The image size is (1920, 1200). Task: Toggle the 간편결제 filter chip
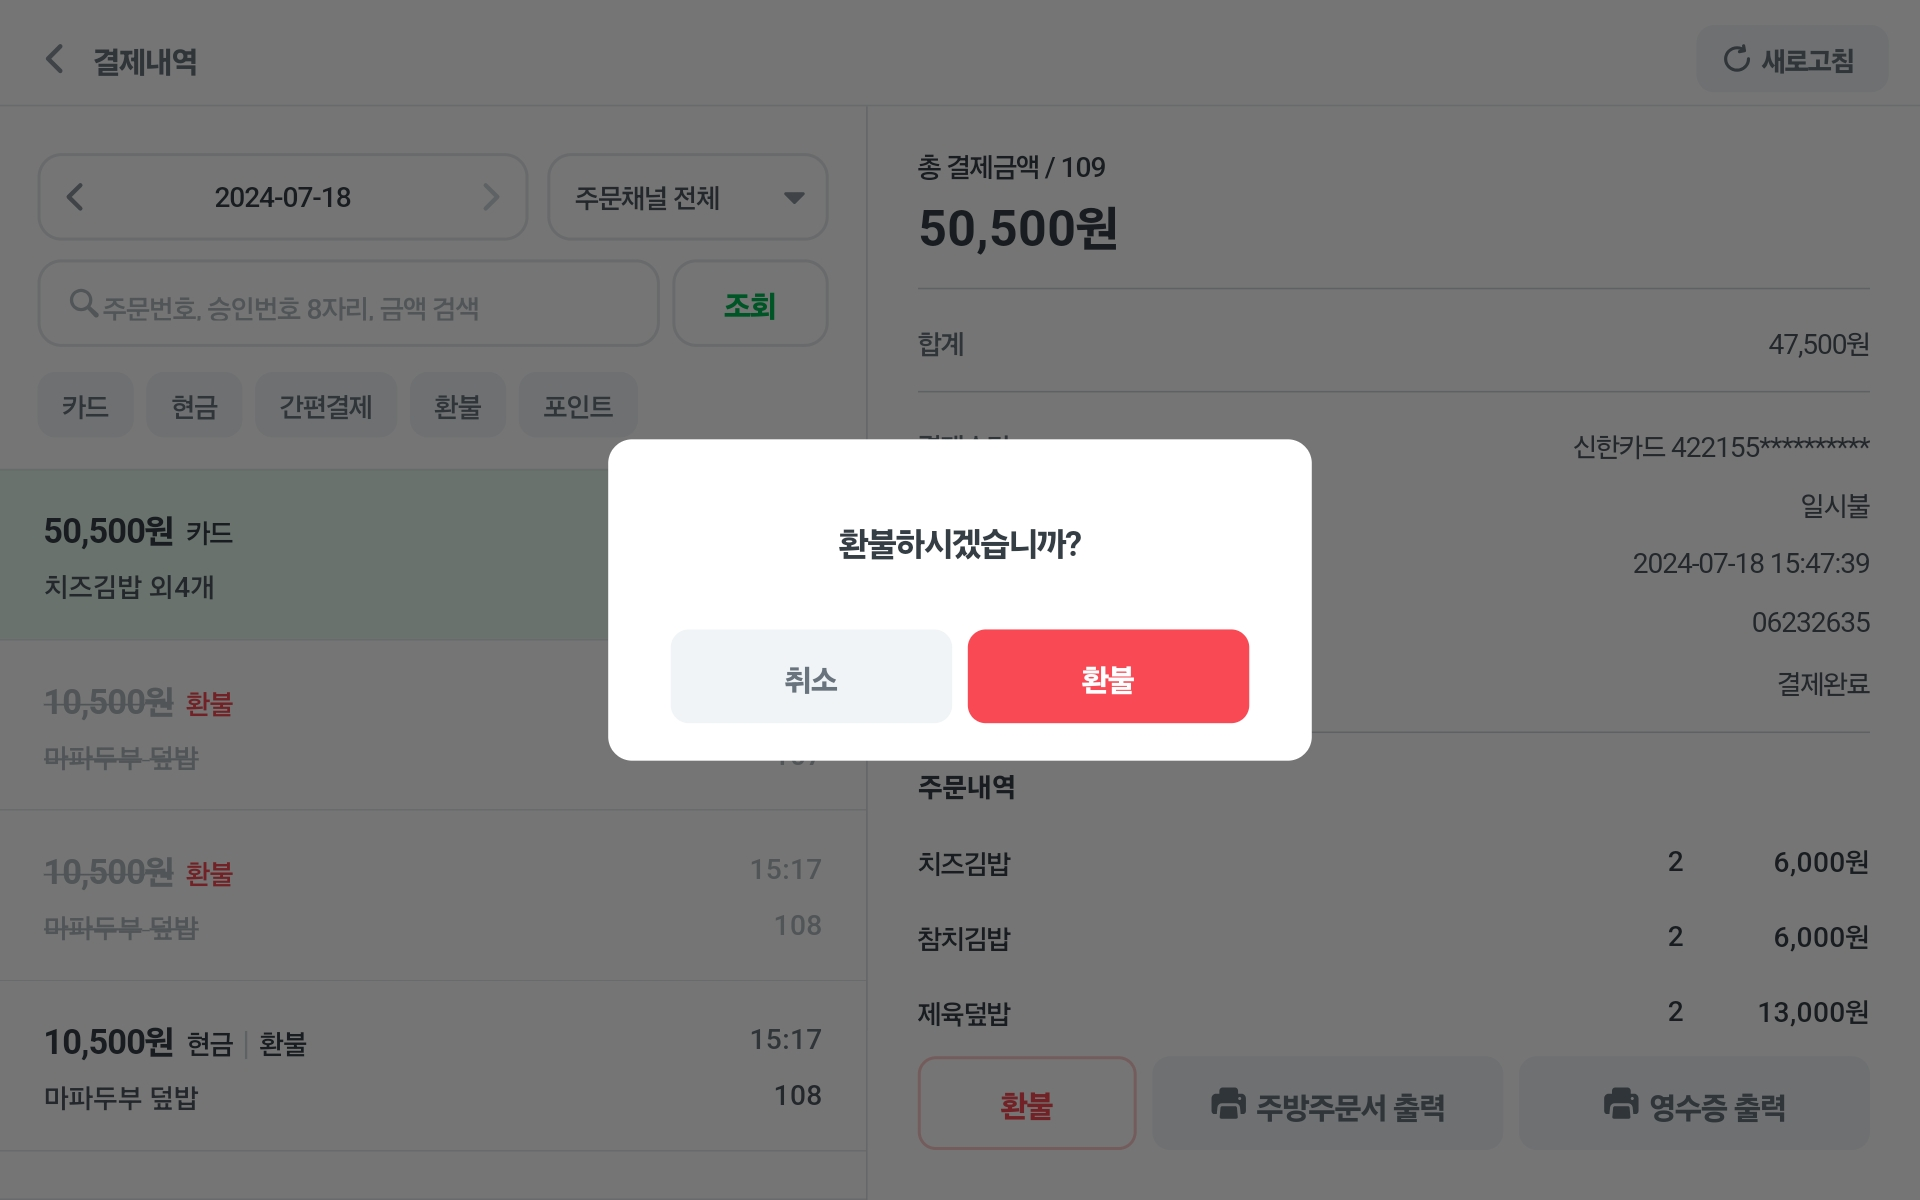(x=326, y=405)
